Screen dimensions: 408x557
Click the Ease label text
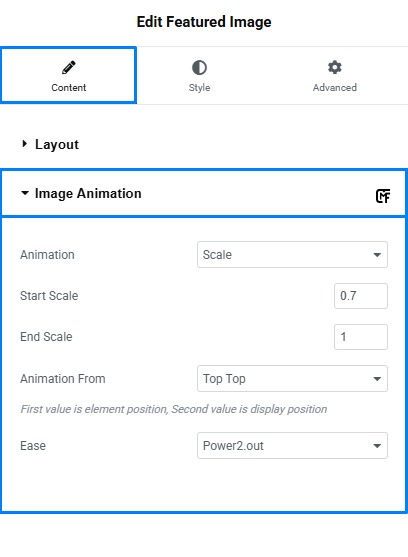[33, 446]
